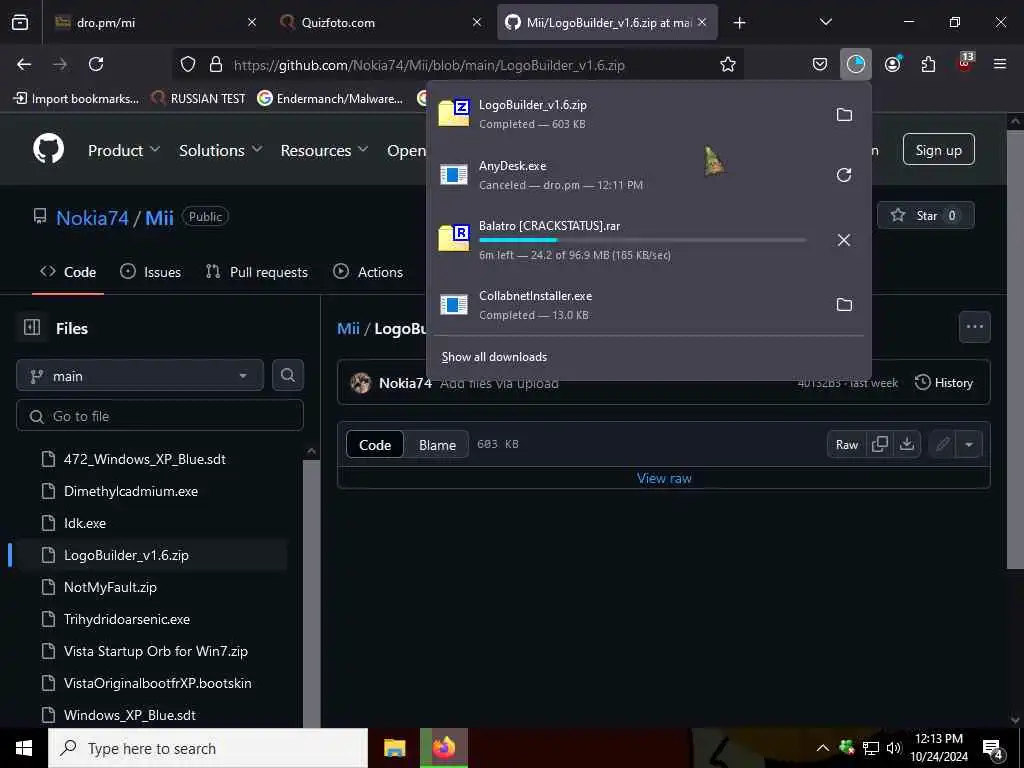Expand the Product navigation dropdown
Screen dimensions: 1024x768
tap(124, 150)
